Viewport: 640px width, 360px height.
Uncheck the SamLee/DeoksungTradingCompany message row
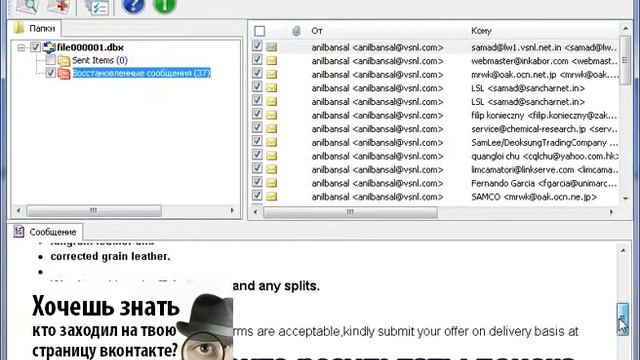(257, 141)
